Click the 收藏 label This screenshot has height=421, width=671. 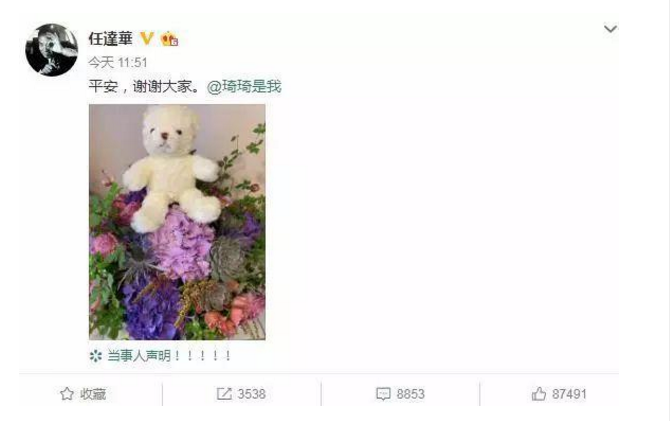coord(93,394)
